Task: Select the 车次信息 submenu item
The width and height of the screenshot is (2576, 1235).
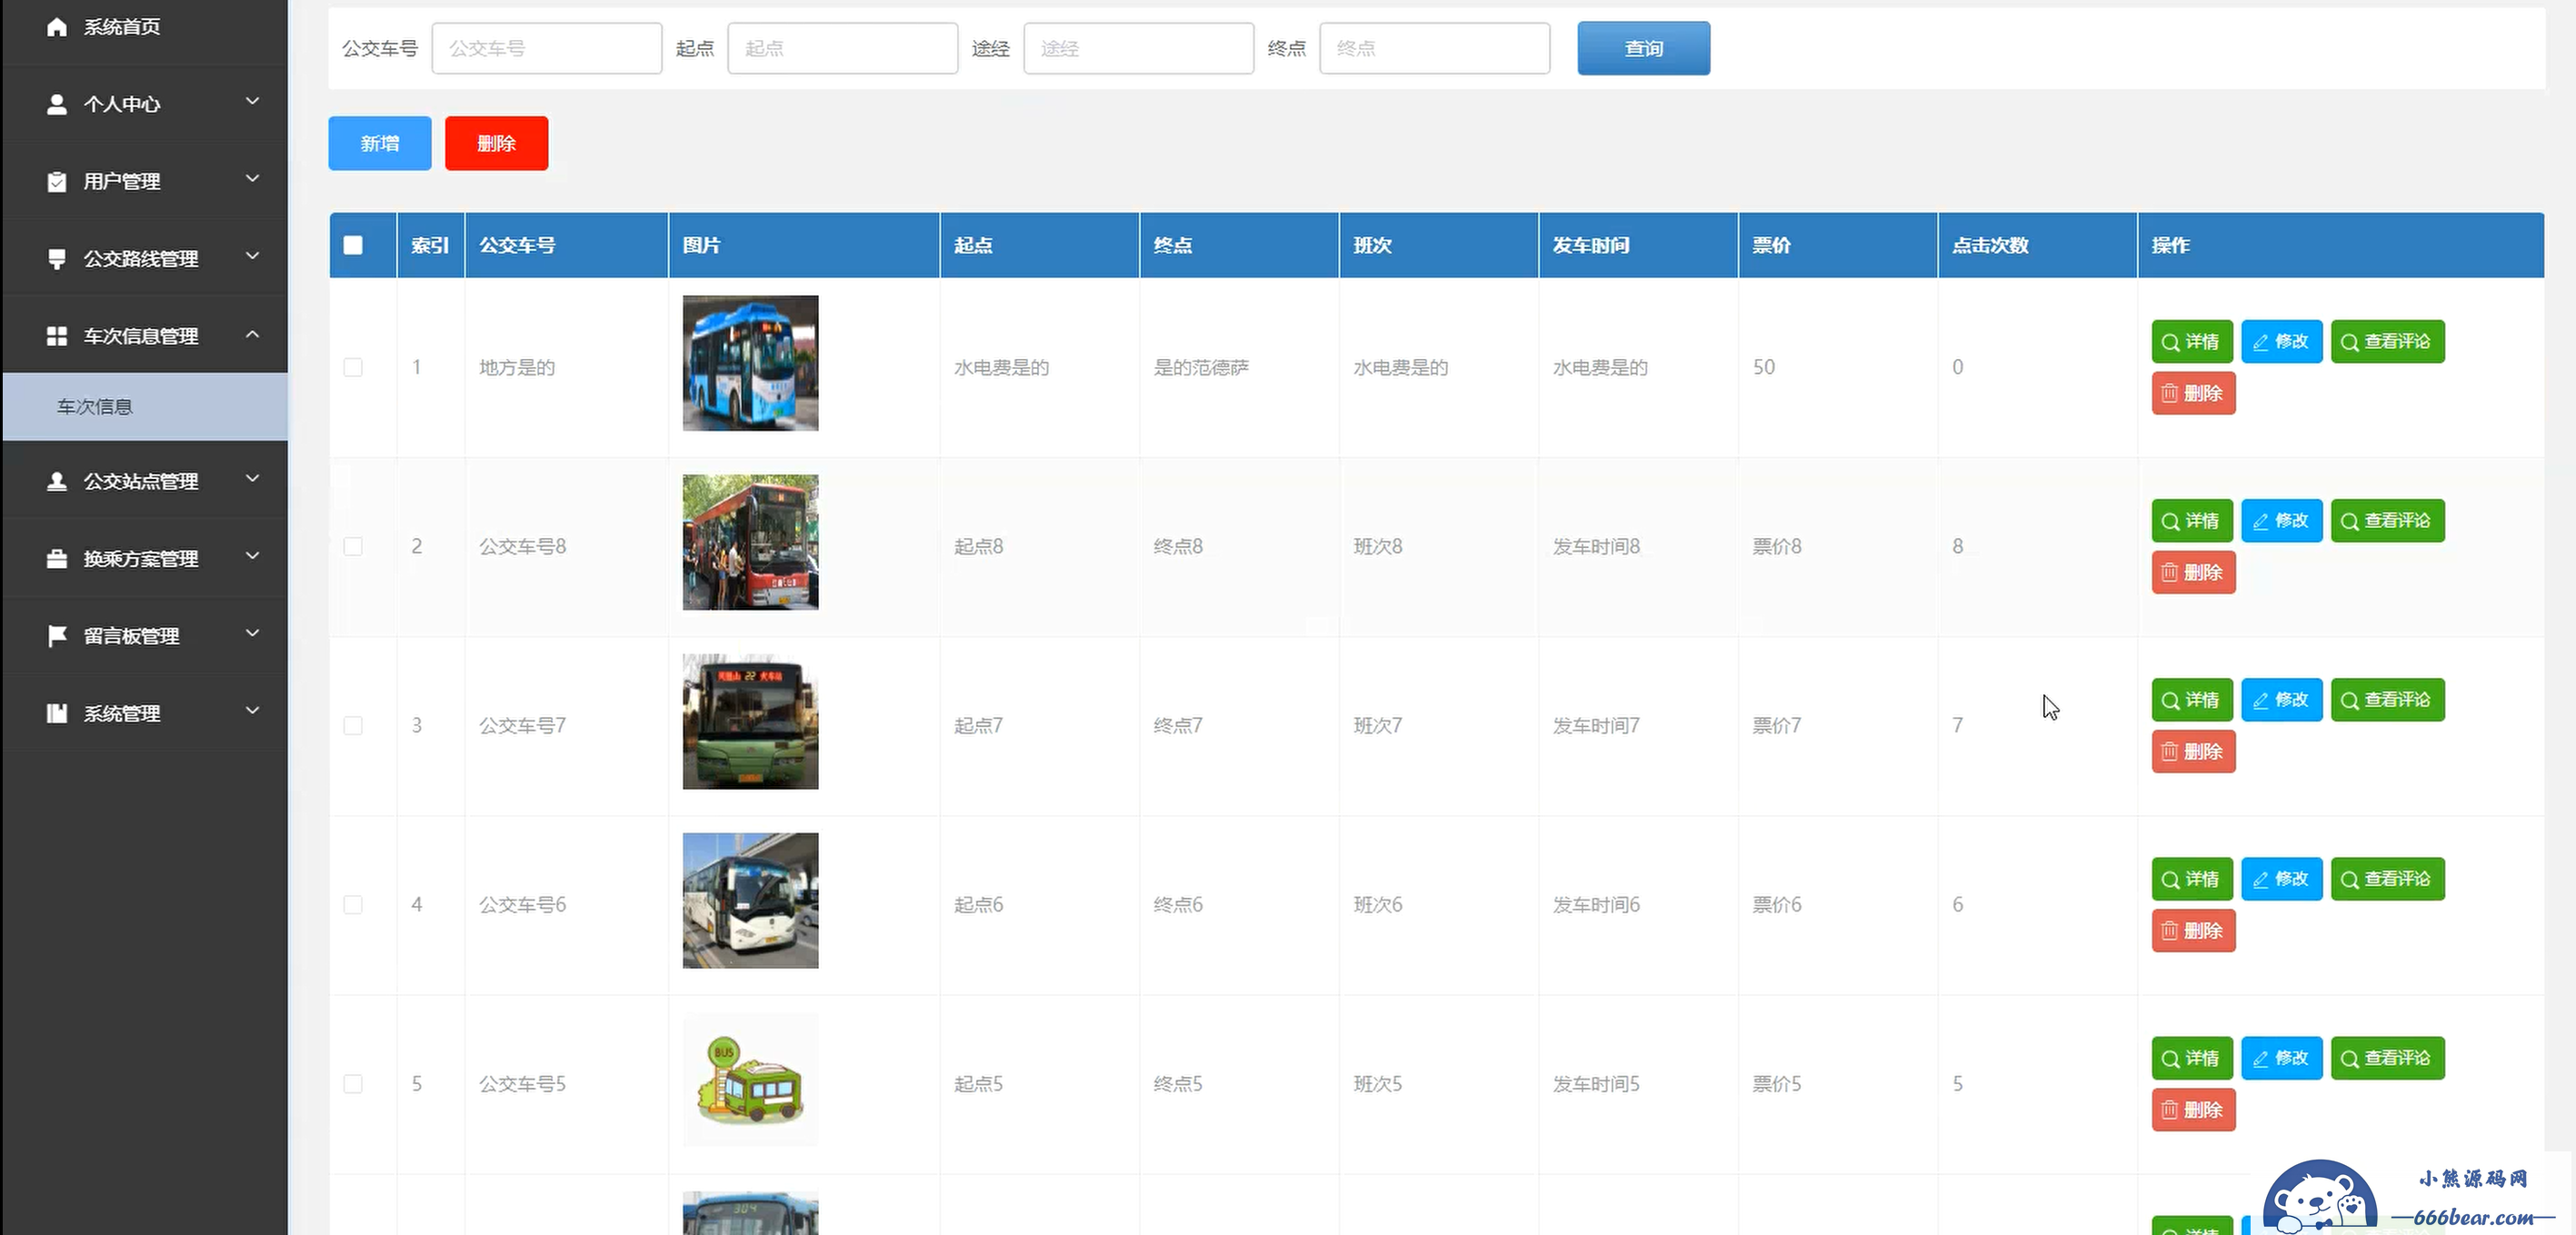Action: (145, 407)
